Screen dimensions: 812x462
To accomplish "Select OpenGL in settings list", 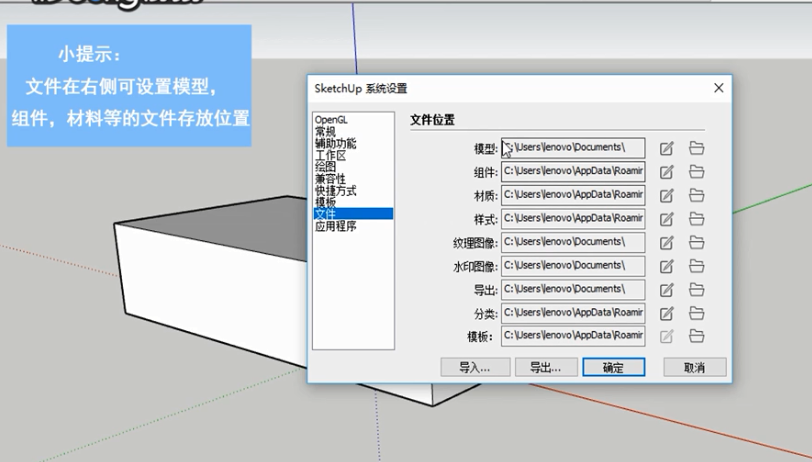I will [x=331, y=120].
